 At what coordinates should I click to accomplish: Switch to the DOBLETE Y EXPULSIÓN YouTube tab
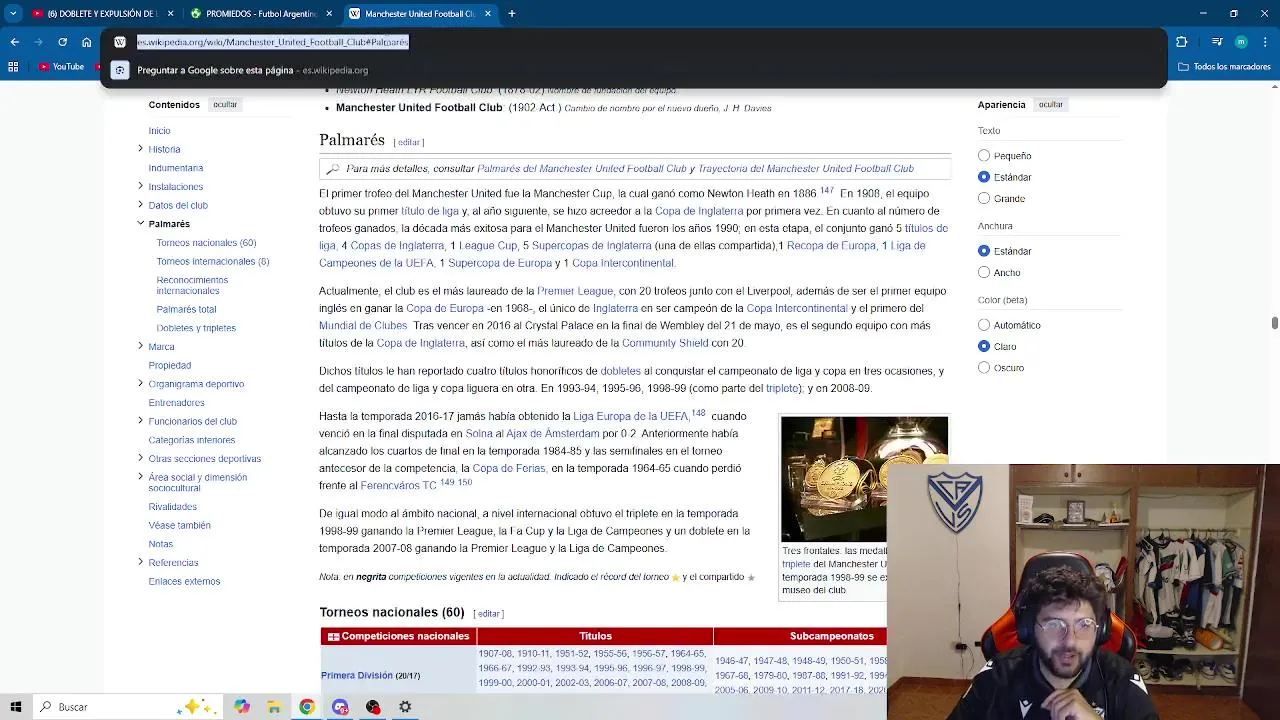pos(103,14)
